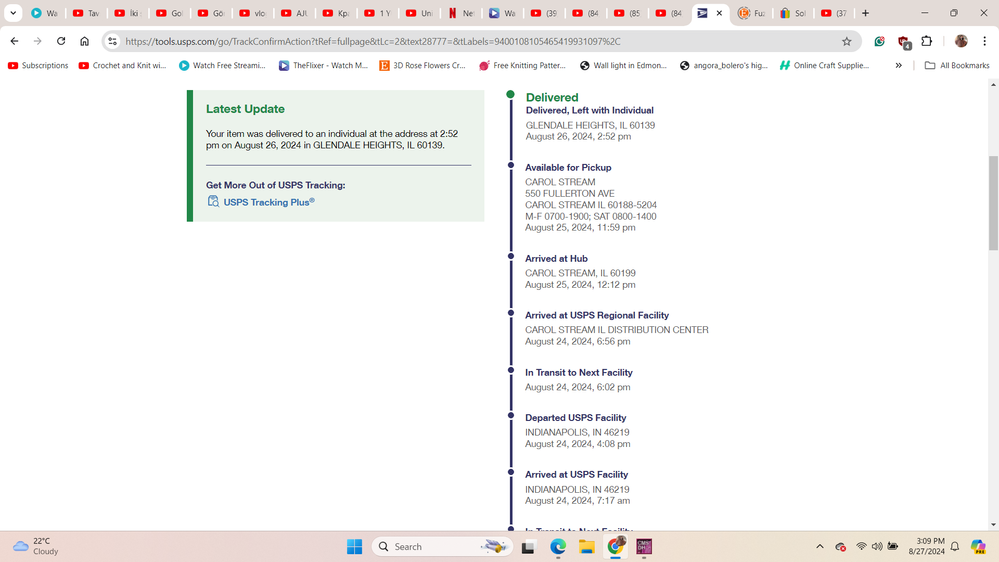Screen dimensions: 999x562
Task: Expand hidden bookmarks chevron
Action: [x=898, y=65]
